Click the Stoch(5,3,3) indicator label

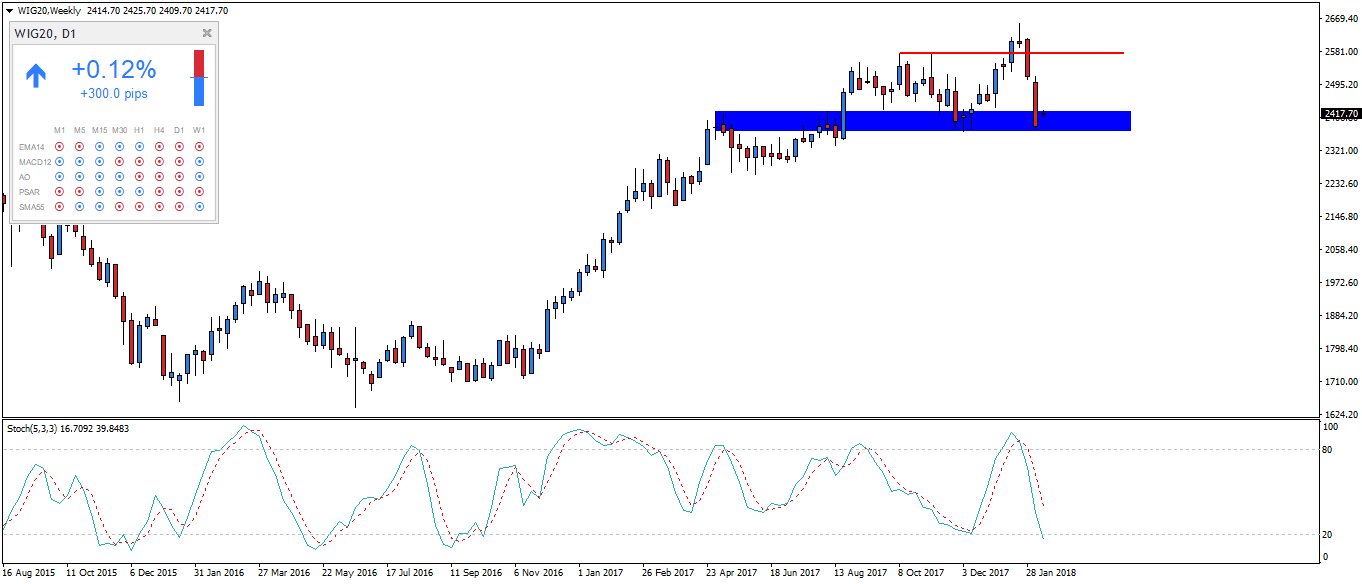tap(32, 429)
